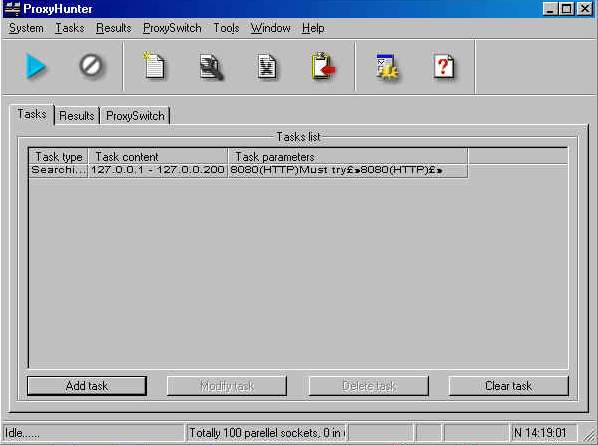Switch to the ProxySwitch tab
The width and height of the screenshot is (598, 445).
(x=135, y=116)
